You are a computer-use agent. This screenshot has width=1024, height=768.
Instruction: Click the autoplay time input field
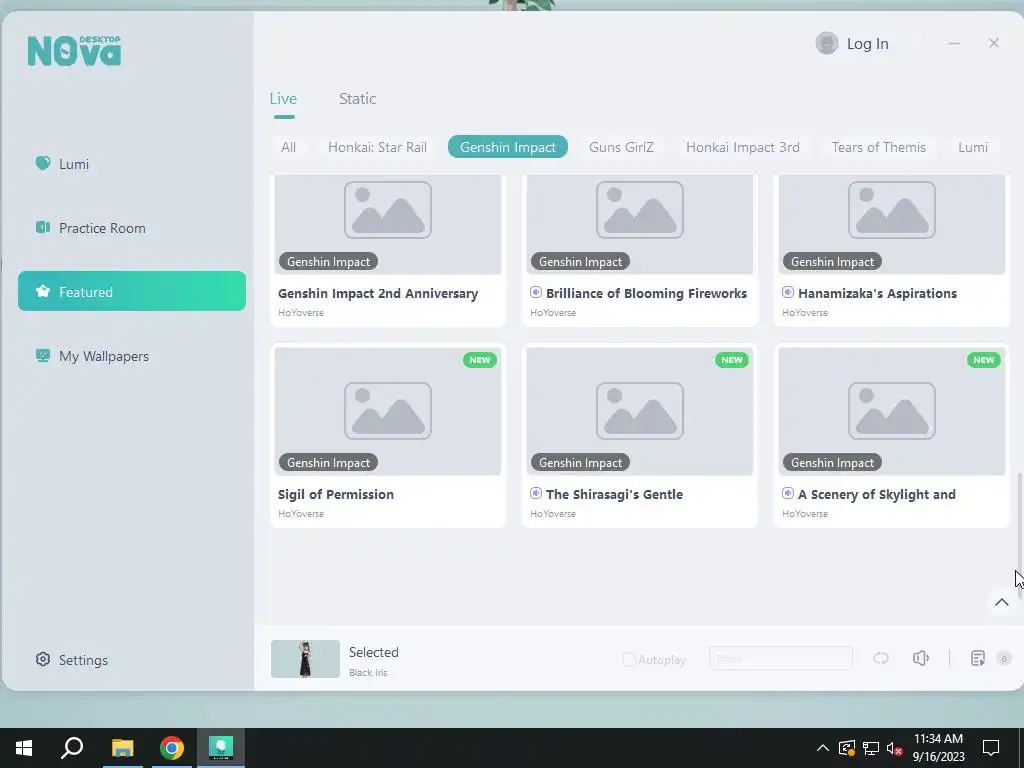[x=781, y=658]
